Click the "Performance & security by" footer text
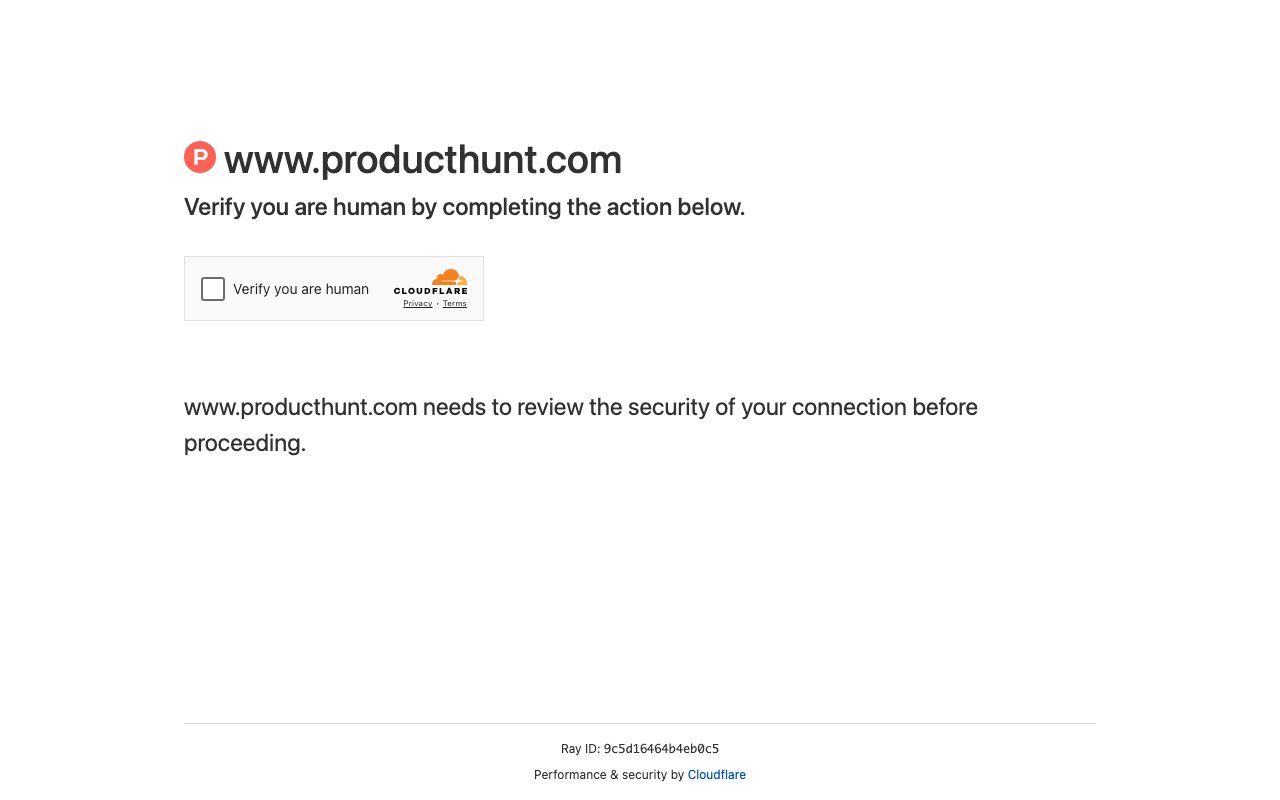1280x800 pixels. 610,774
